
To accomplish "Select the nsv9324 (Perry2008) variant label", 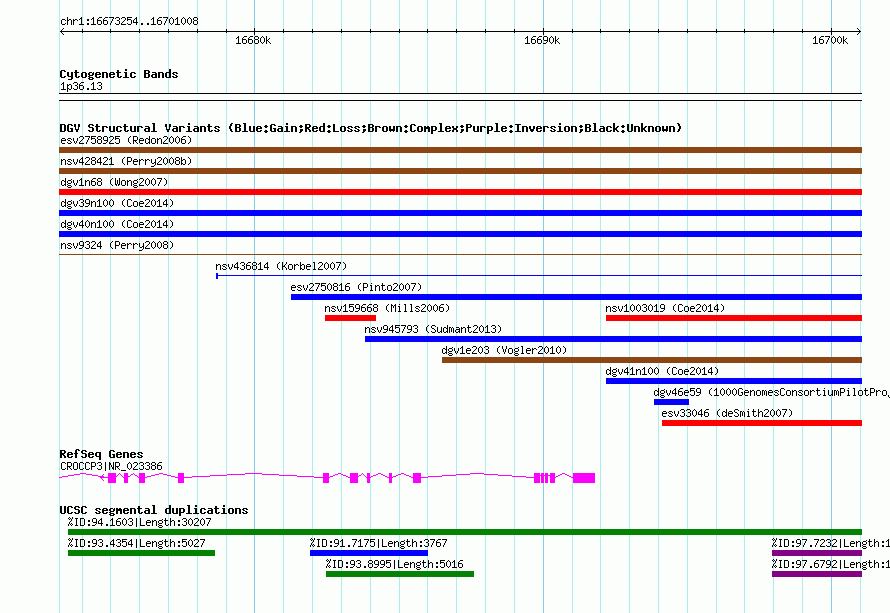I will pos(117,245).
